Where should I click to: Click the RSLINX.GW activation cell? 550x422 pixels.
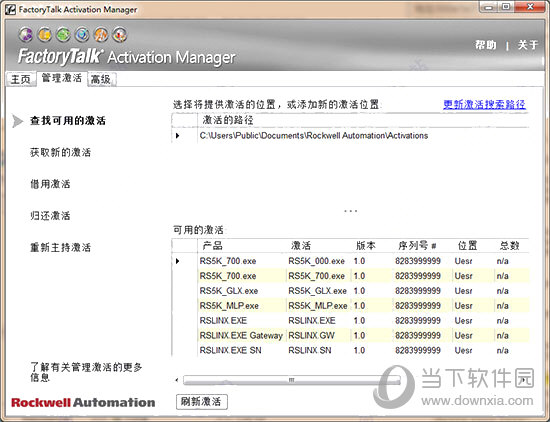click(311, 336)
